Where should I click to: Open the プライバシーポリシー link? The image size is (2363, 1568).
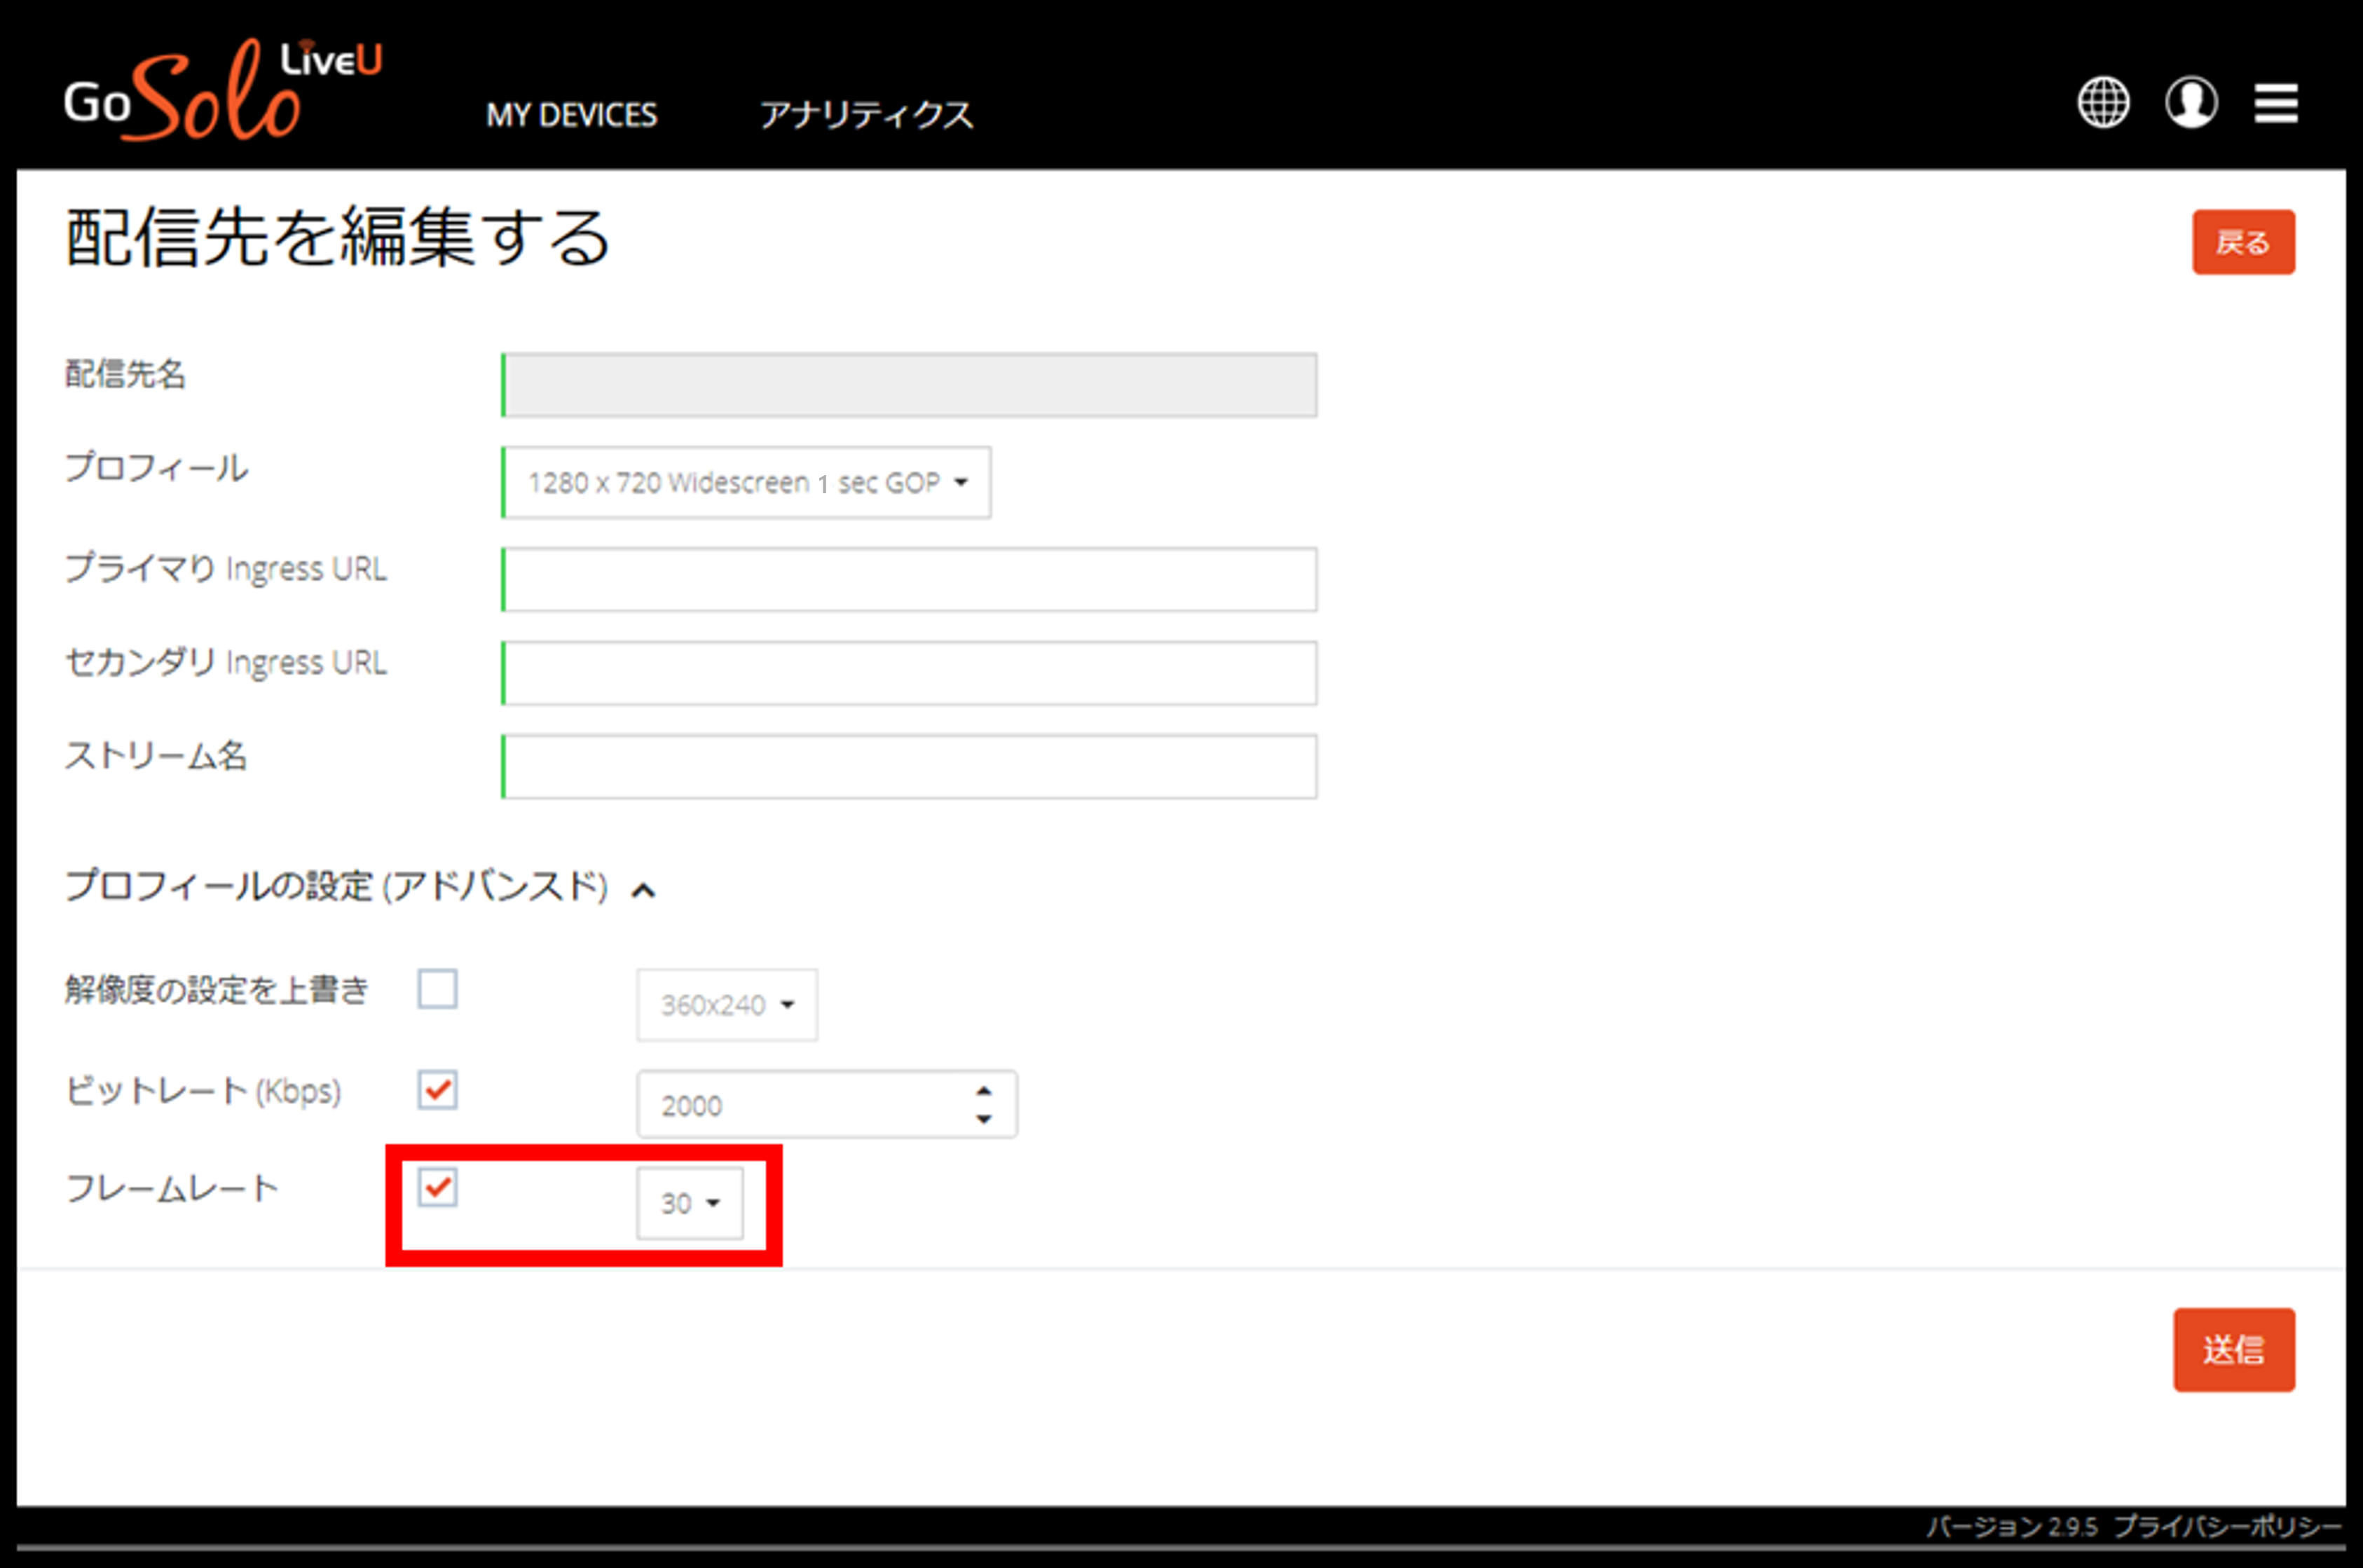2228,1527
